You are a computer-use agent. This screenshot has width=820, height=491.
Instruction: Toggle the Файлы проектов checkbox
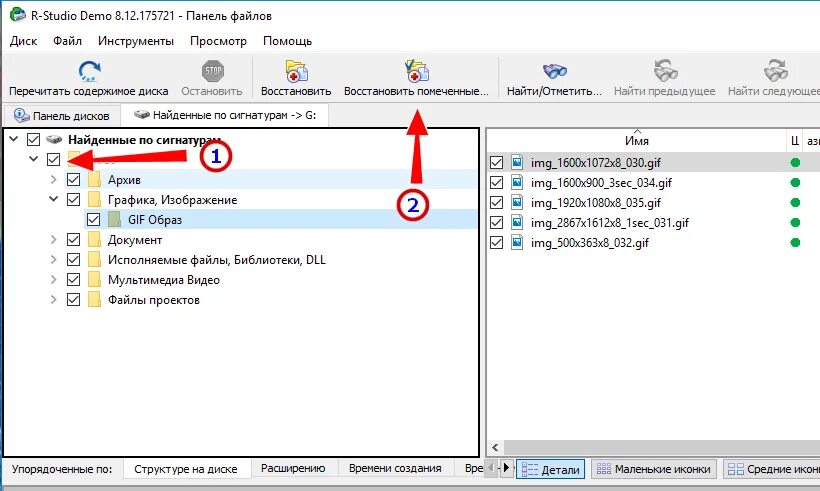(x=73, y=300)
